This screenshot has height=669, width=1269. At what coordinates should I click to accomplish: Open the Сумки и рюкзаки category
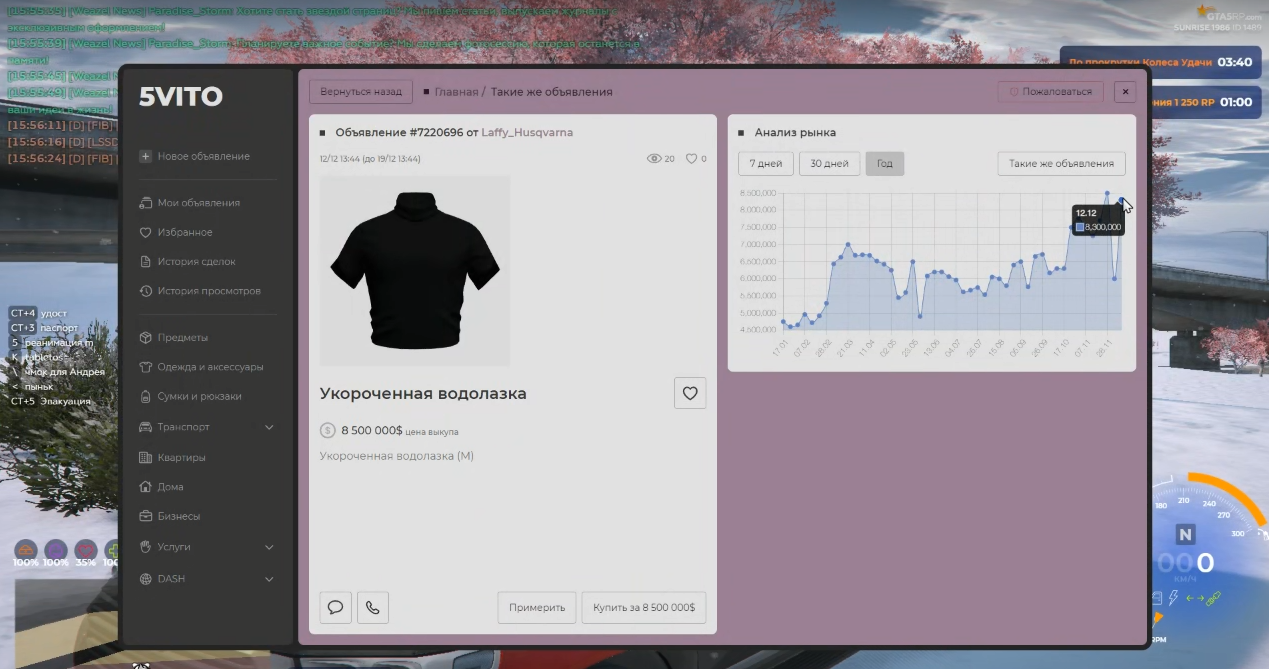tap(199, 396)
